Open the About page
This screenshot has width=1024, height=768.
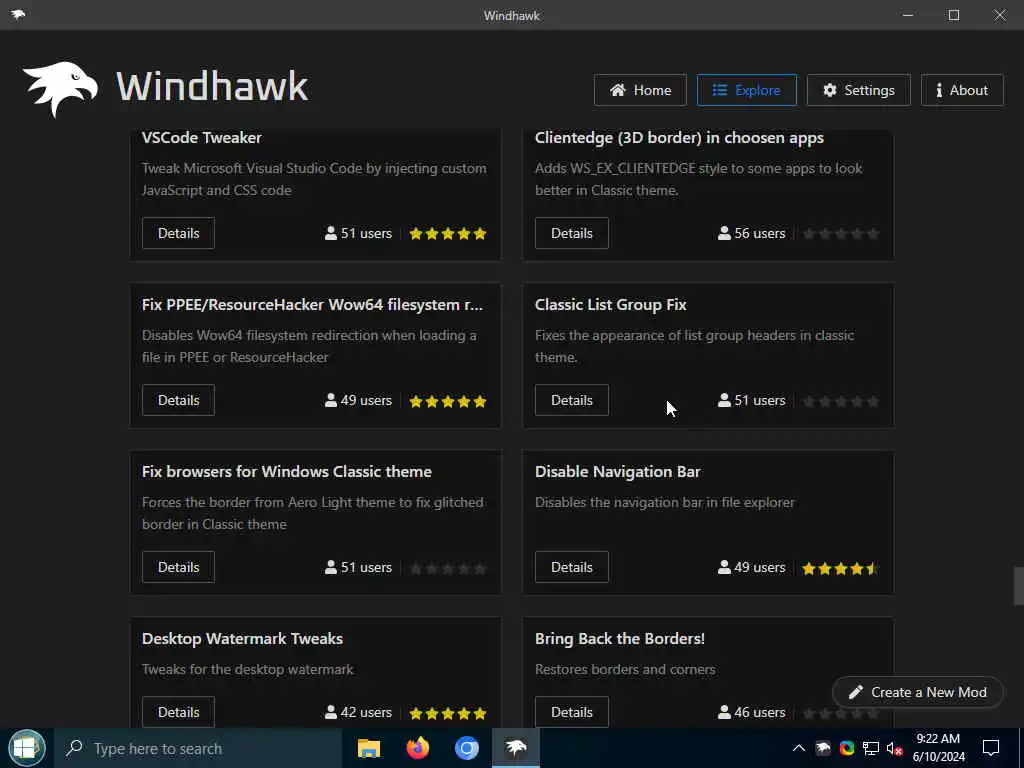(962, 90)
